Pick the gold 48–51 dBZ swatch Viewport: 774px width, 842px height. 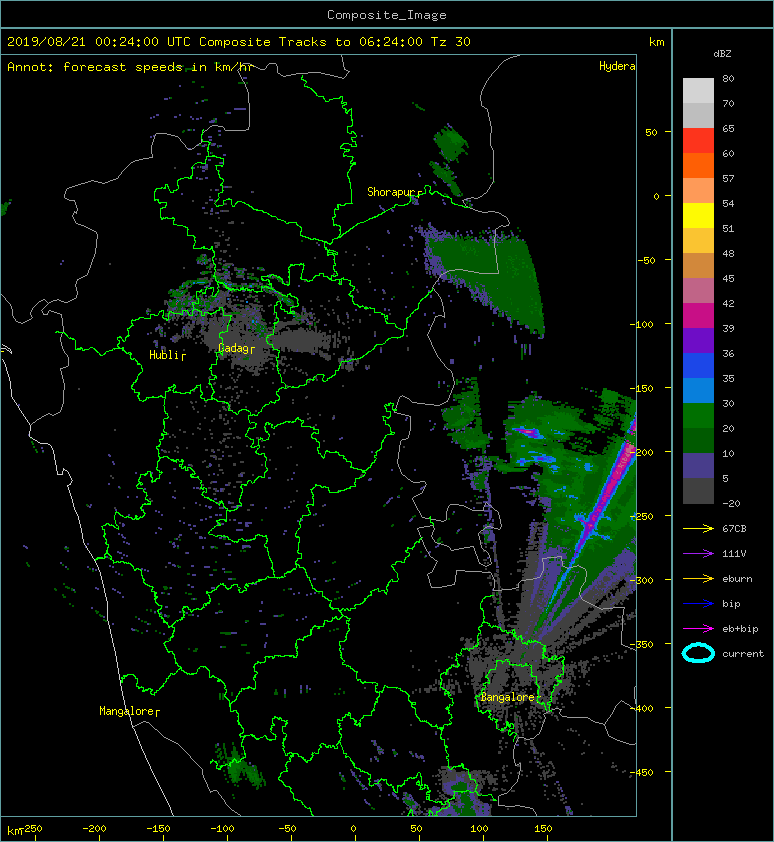(x=698, y=241)
